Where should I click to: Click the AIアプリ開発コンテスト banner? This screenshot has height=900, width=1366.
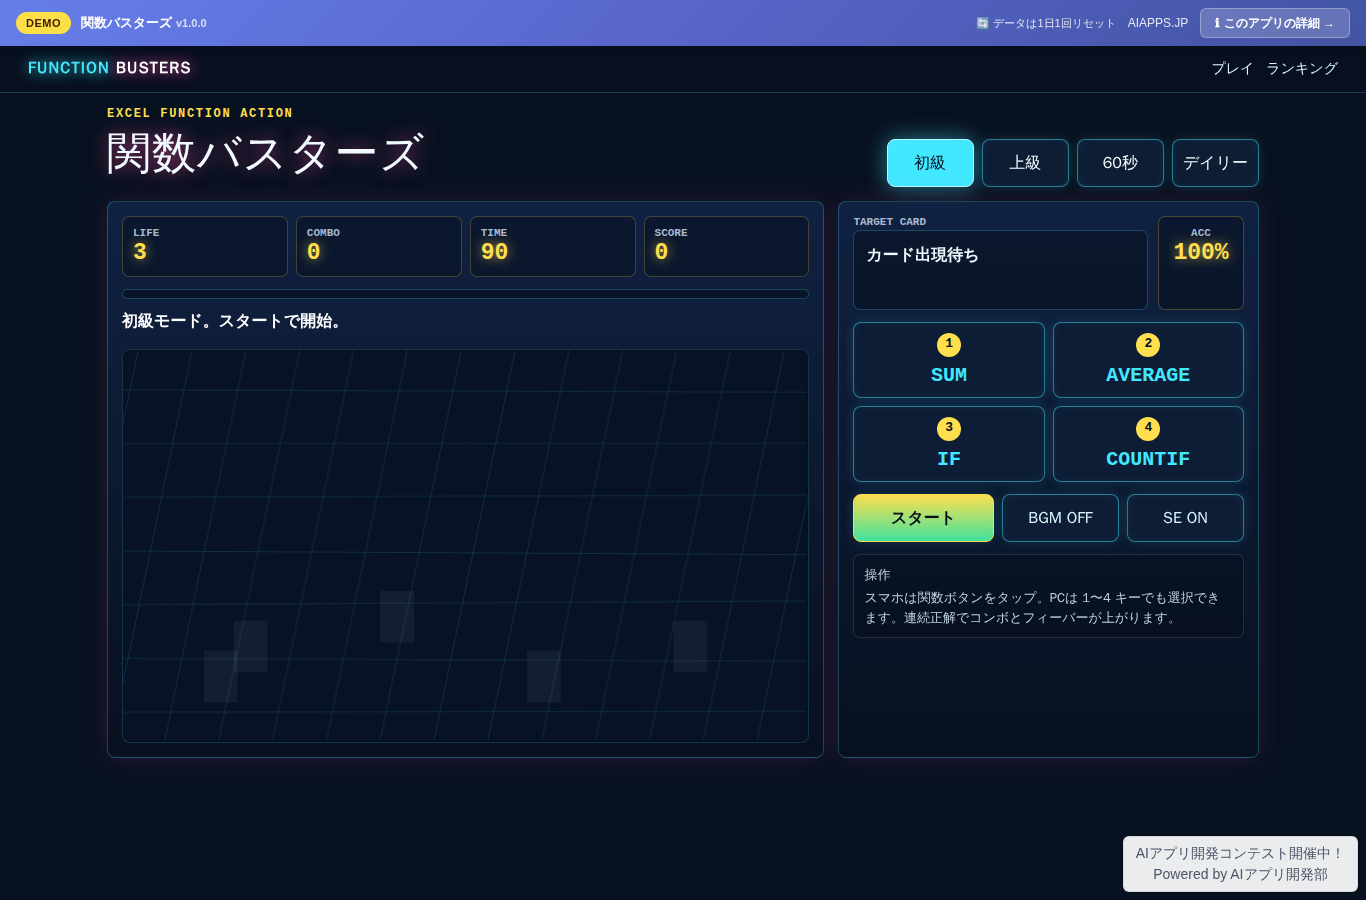pyautogui.click(x=1240, y=864)
